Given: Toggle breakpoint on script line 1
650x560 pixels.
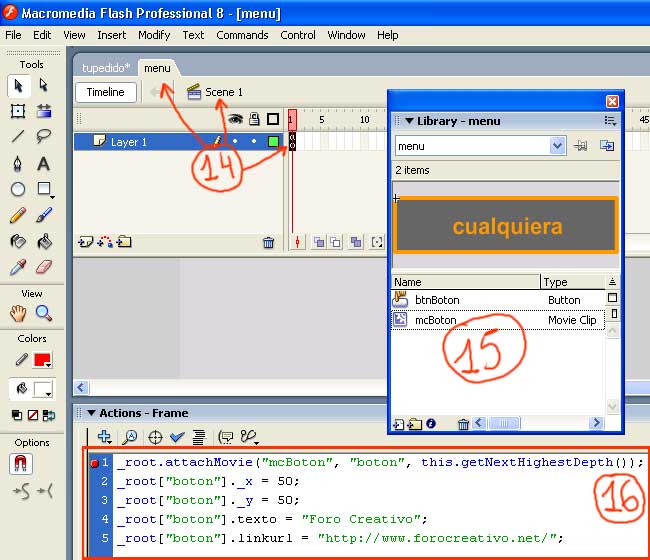Looking at the screenshot, I should (95, 463).
